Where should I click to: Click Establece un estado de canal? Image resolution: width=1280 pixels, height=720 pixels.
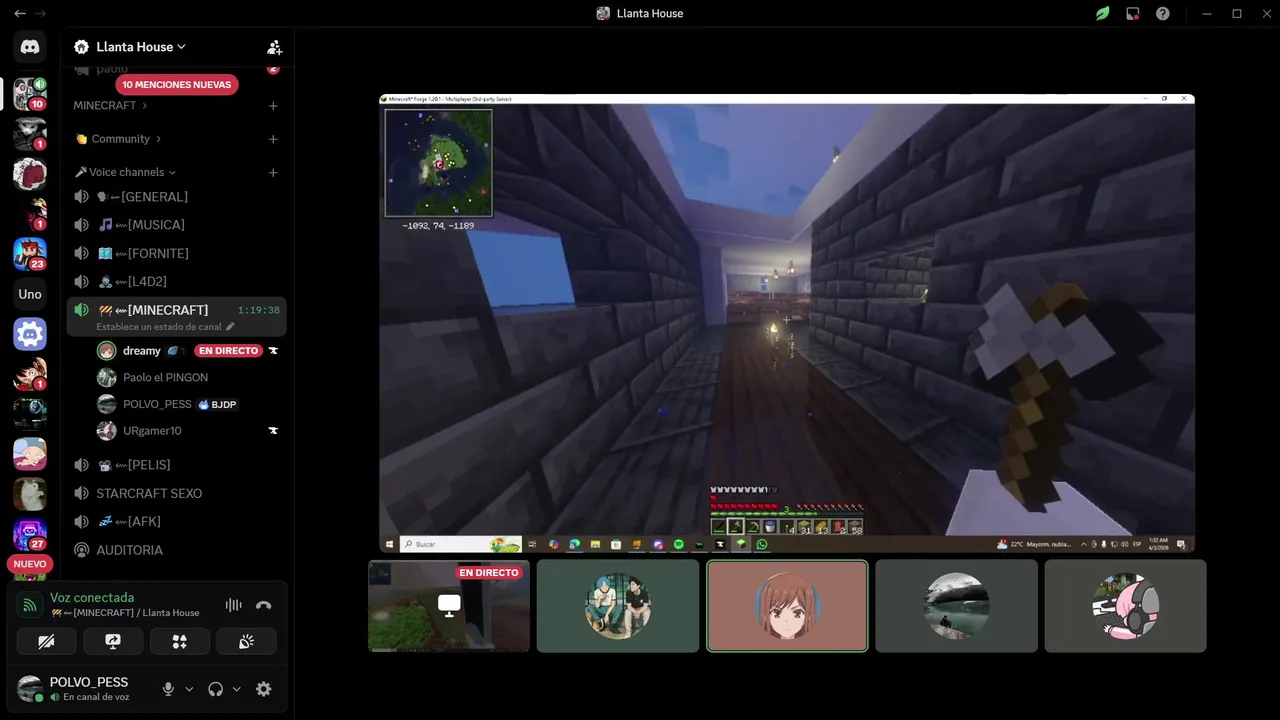click(x=159, y=327)
